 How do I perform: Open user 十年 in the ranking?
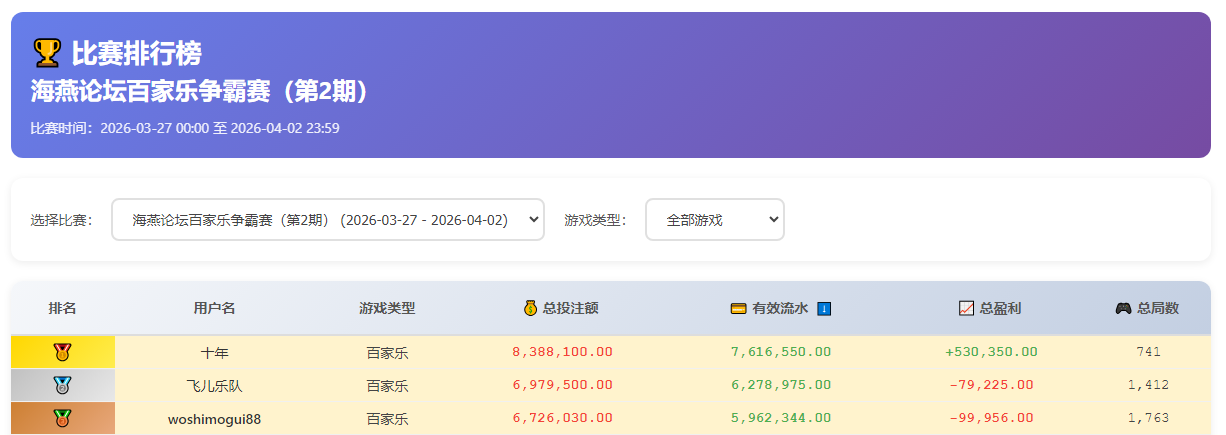point(215,352)
